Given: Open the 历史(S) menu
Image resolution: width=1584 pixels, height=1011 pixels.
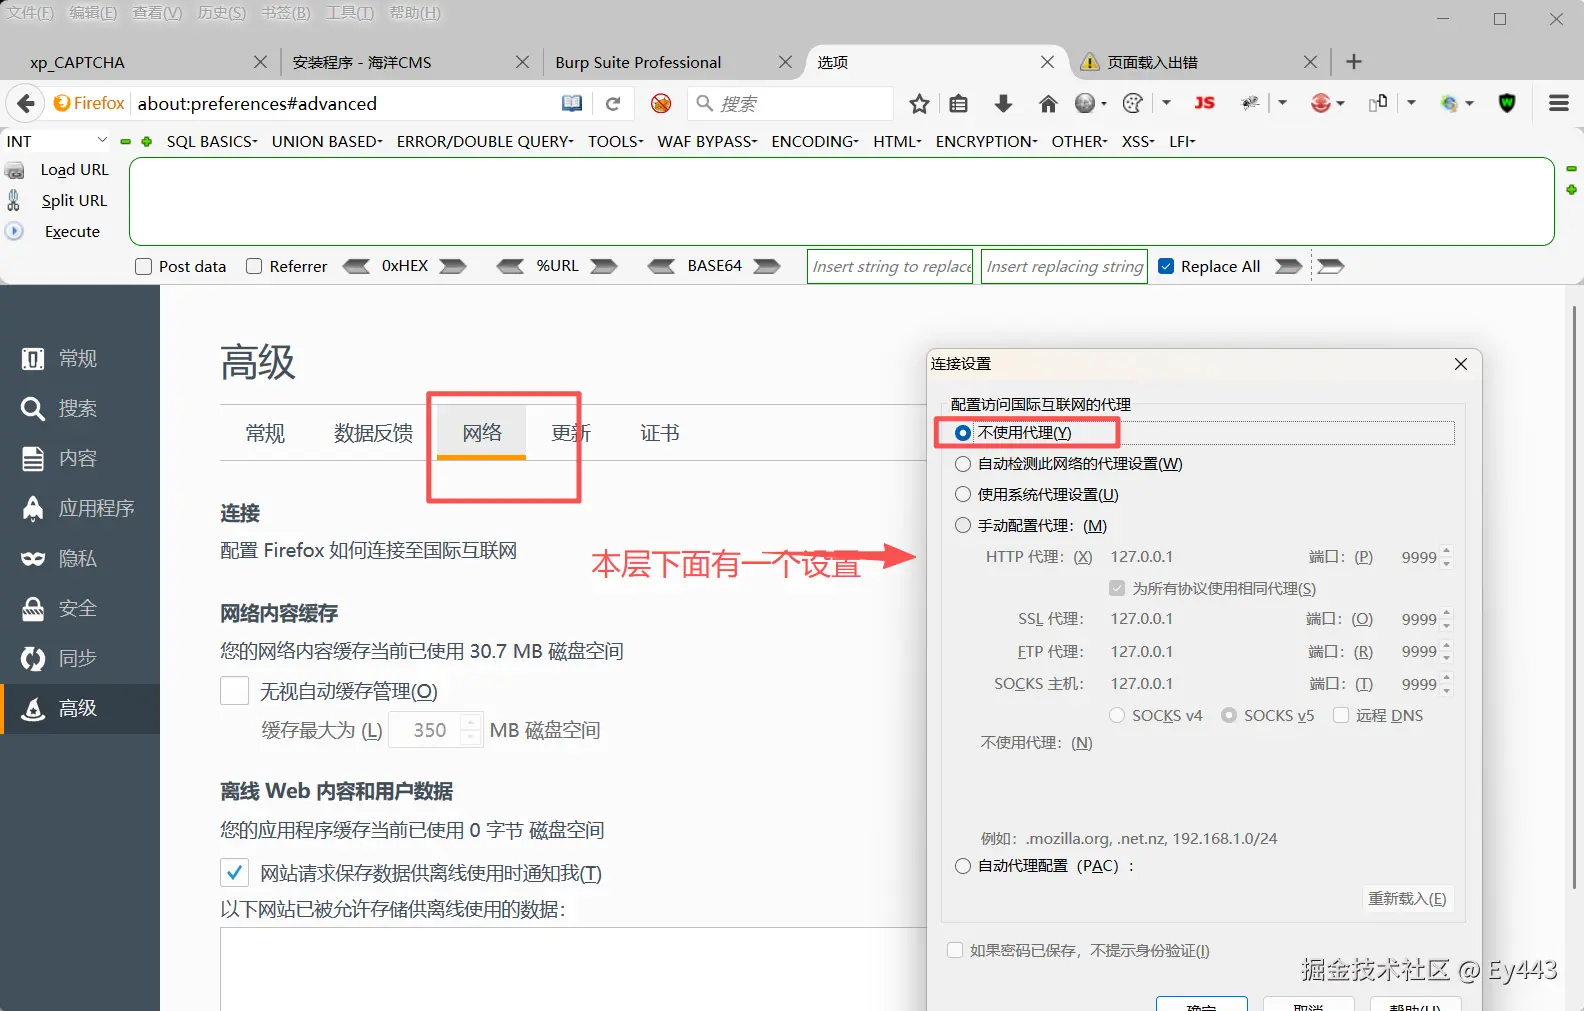Looking at the screenshot, I should 221,13.
